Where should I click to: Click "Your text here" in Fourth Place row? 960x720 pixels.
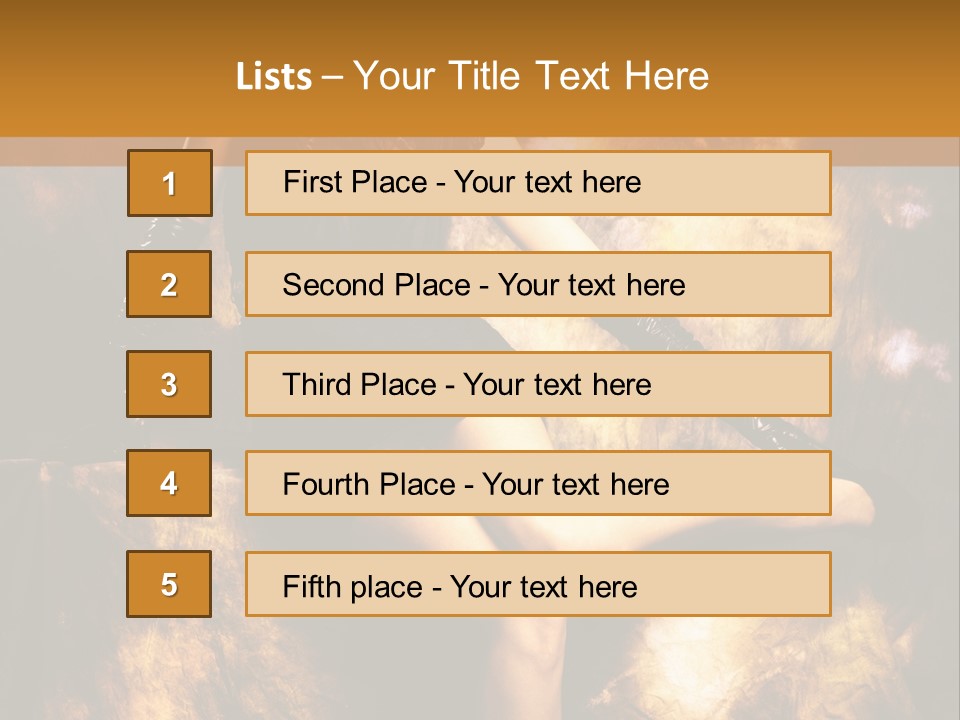575,485
